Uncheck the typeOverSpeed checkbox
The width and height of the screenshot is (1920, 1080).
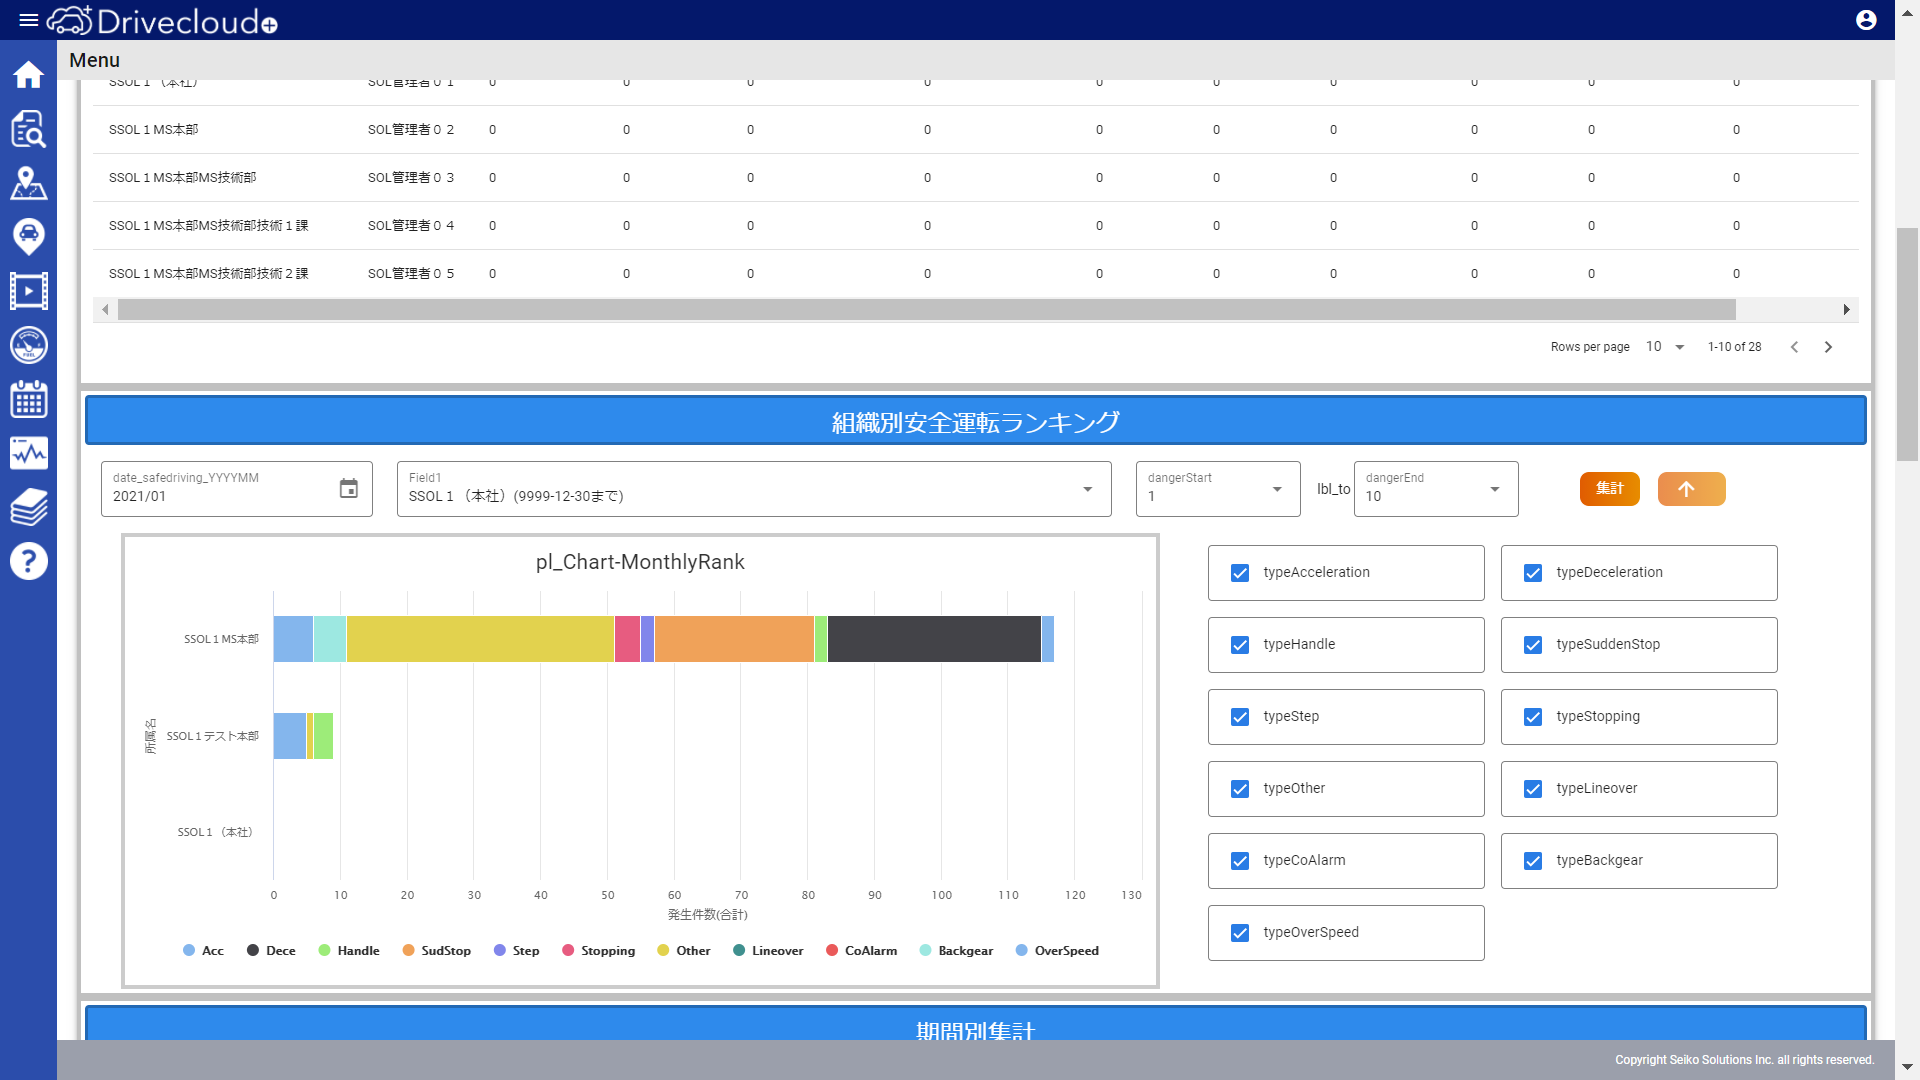tap(1240, 933)
